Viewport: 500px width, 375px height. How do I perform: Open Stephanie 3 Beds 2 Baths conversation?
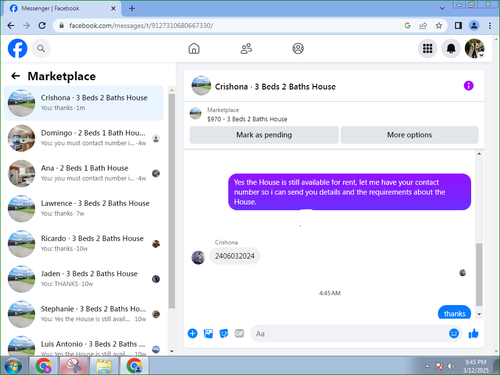pyautogui.click(x=84, y=314)
